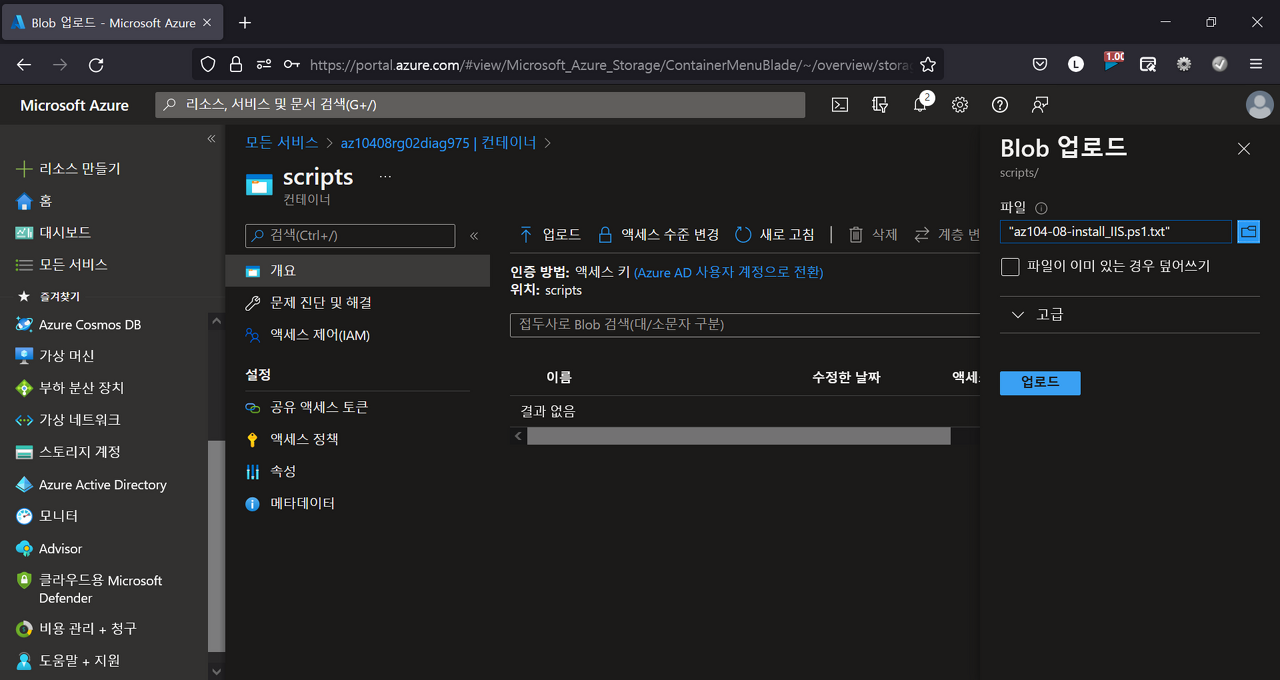Image resolution: width=1280 pixels, height=680 pixels.
Task: Click 삭제 toolbar item
Action: click(x=873, y=235)
